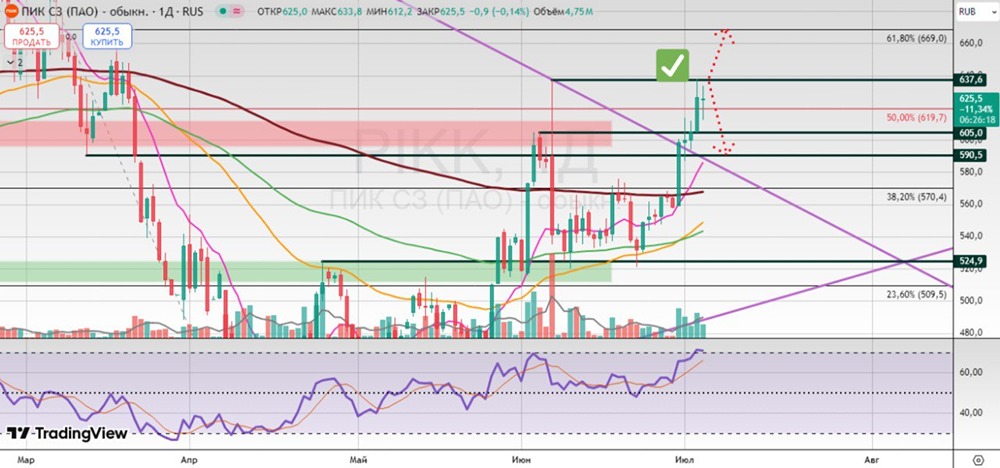Click the 480,0 price scale value
Image resolution: width=1000 pixels, height=468 pixels.
[971, 332]
